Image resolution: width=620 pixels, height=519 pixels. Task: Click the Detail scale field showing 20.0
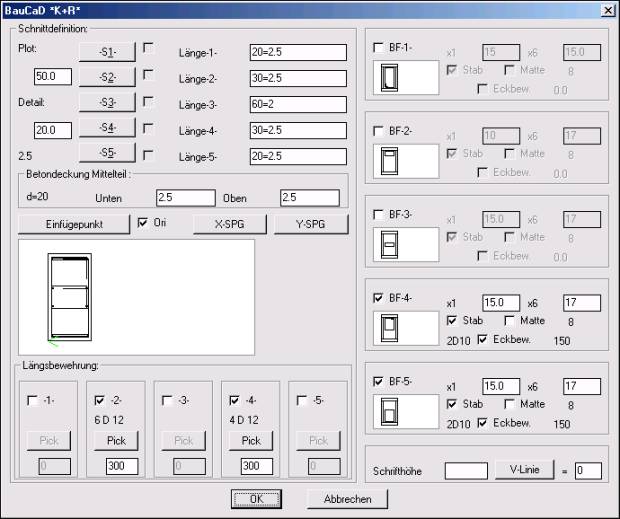[x=53, y=130]
